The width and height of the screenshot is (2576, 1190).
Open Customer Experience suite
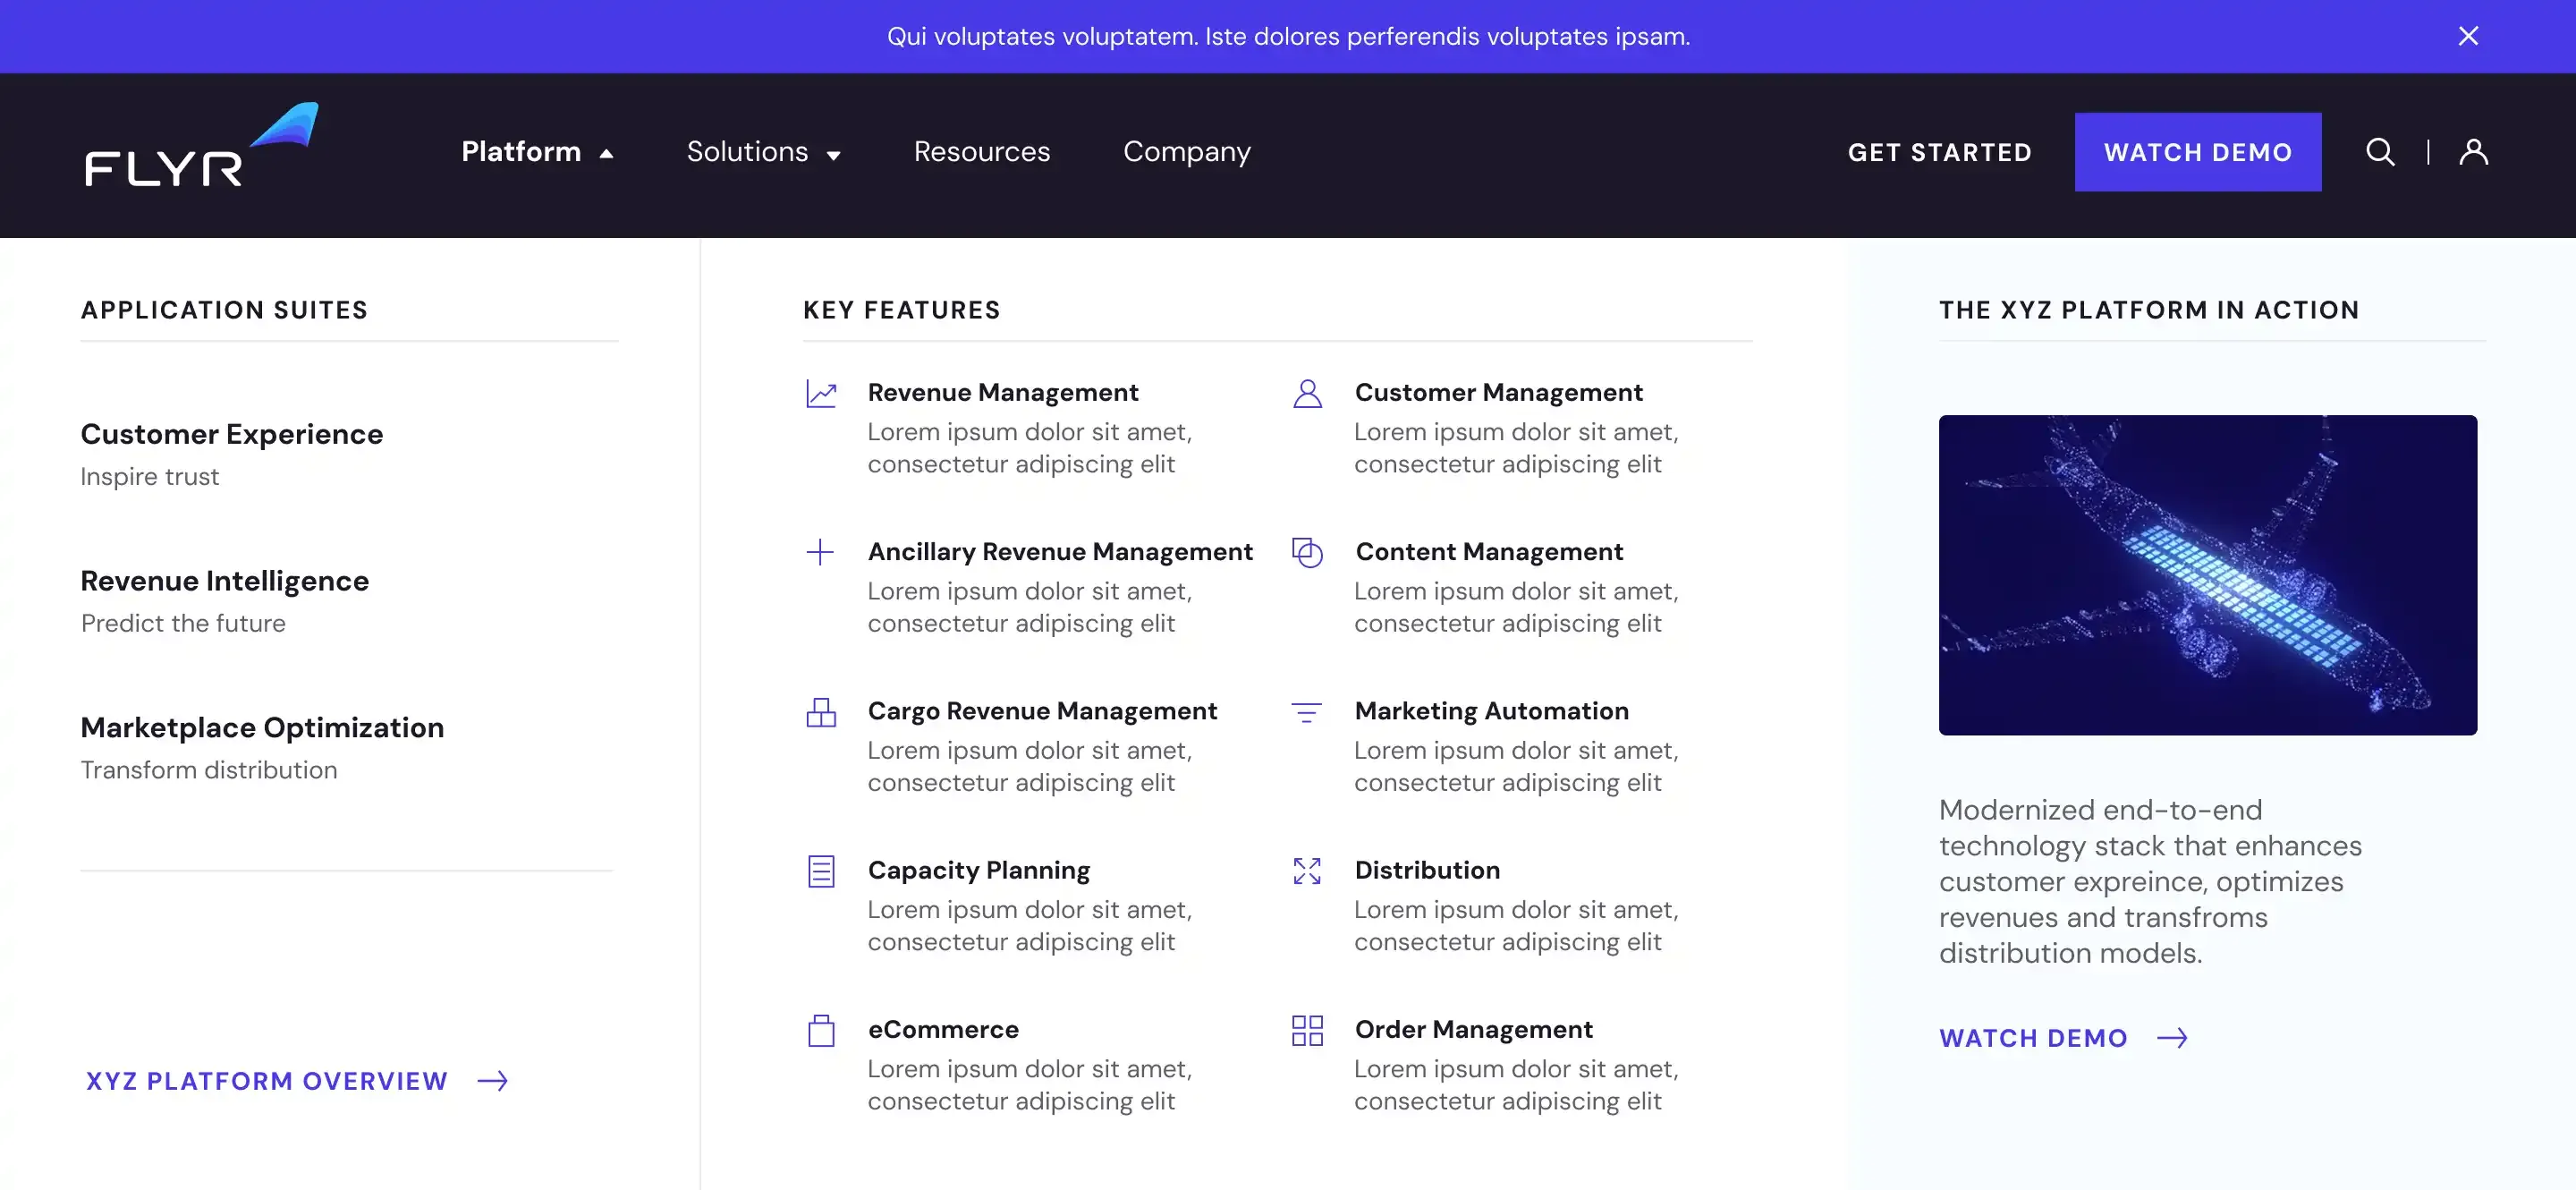point(232,434)
